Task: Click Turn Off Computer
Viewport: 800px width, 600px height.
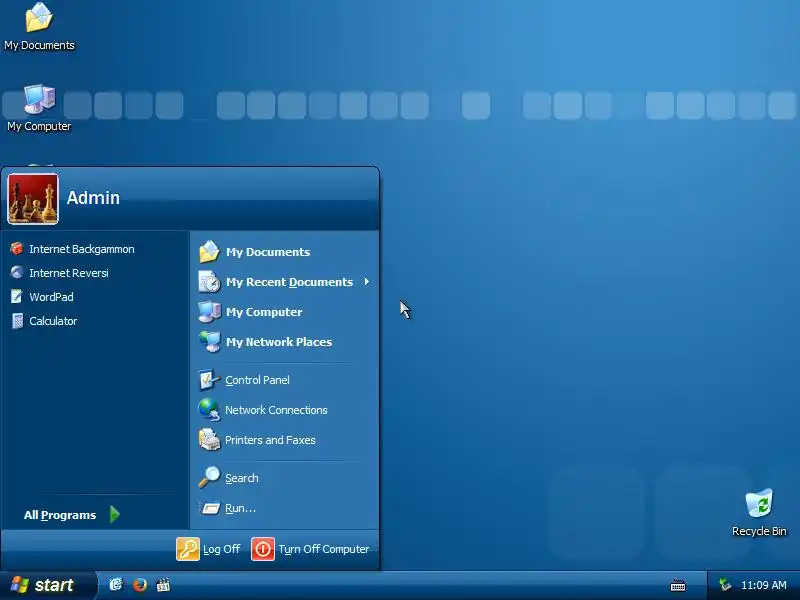Action: click(310, 549)
